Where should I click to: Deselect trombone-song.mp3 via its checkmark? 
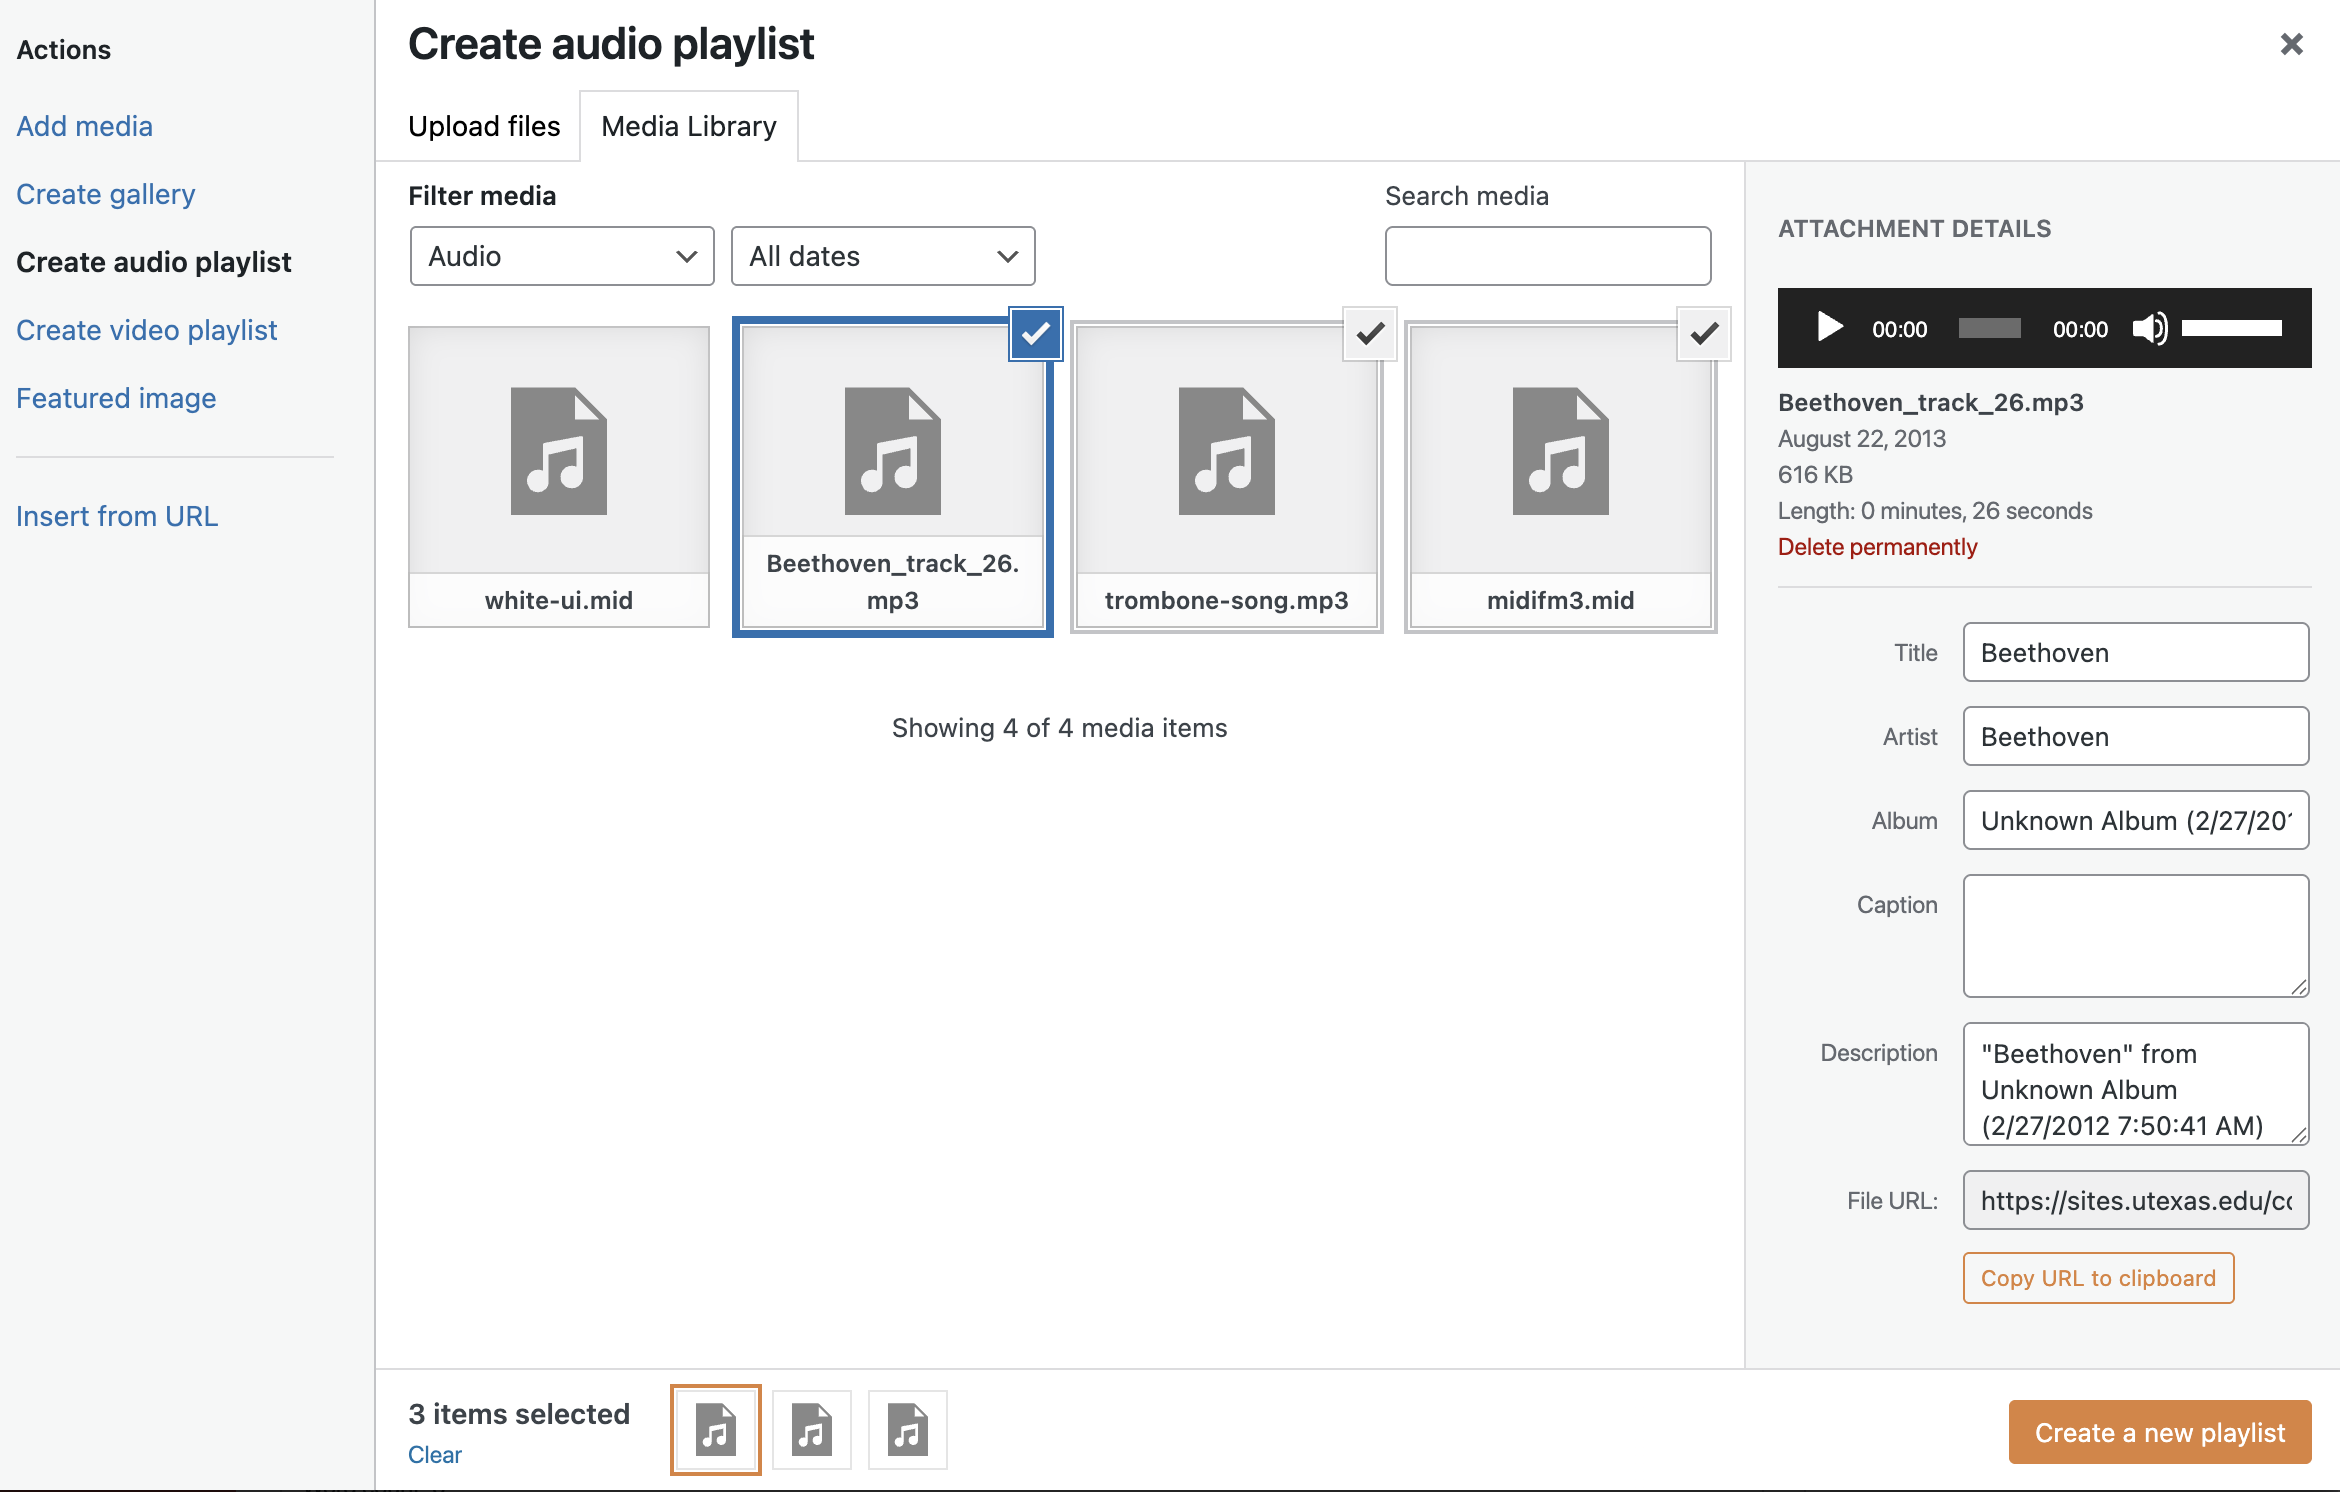[x=1369, y=334]
